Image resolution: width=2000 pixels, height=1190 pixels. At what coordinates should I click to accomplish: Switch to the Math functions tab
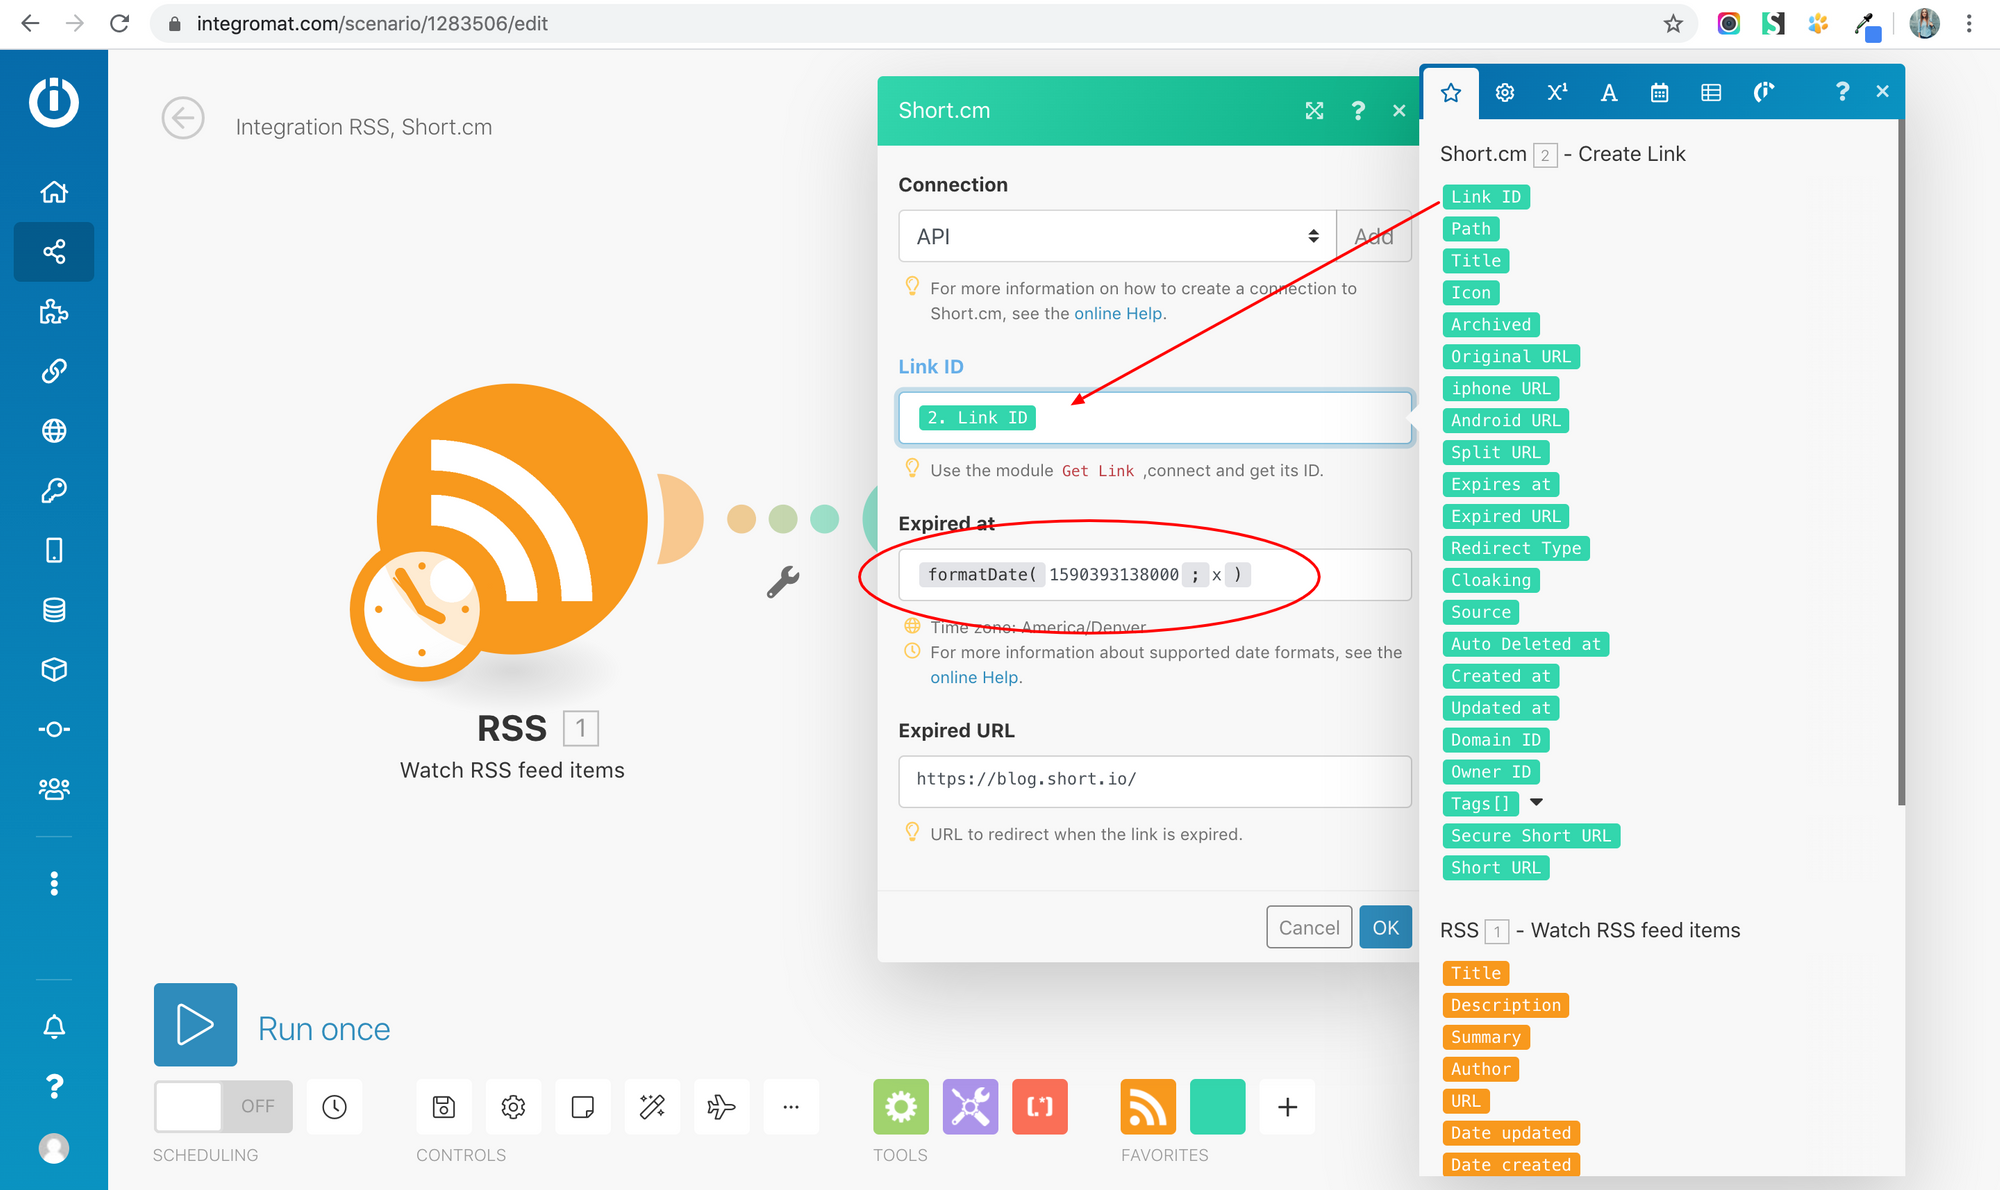(x=1557, y=92)
